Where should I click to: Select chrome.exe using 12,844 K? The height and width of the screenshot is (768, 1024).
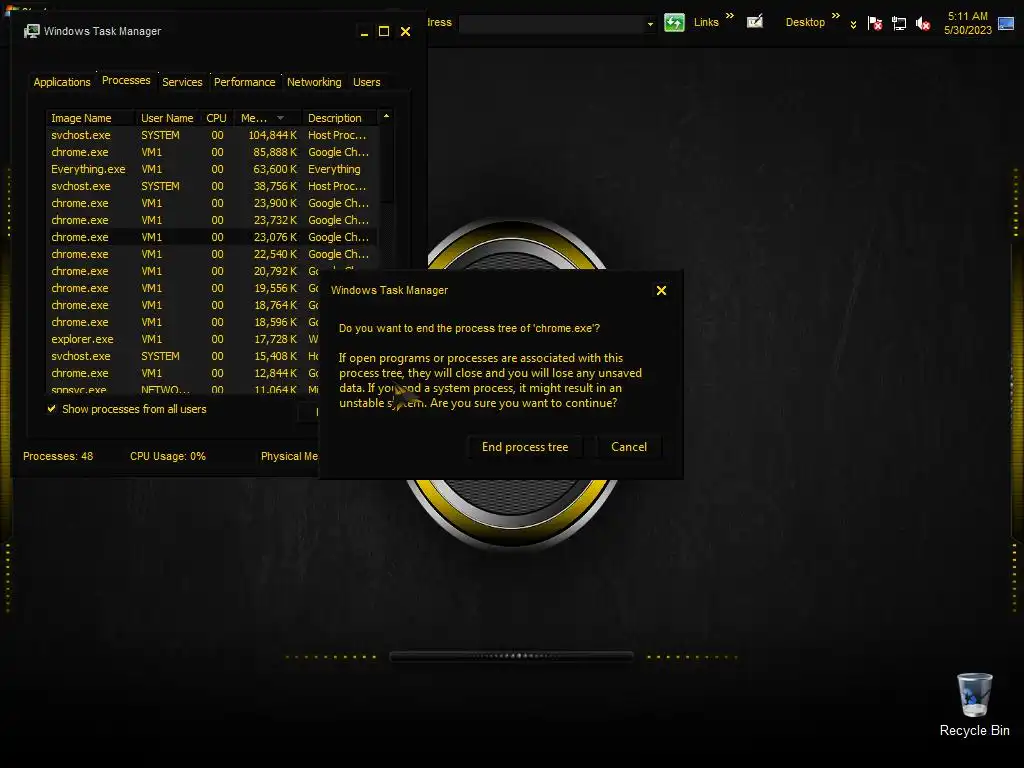click(x=183, y=373)
